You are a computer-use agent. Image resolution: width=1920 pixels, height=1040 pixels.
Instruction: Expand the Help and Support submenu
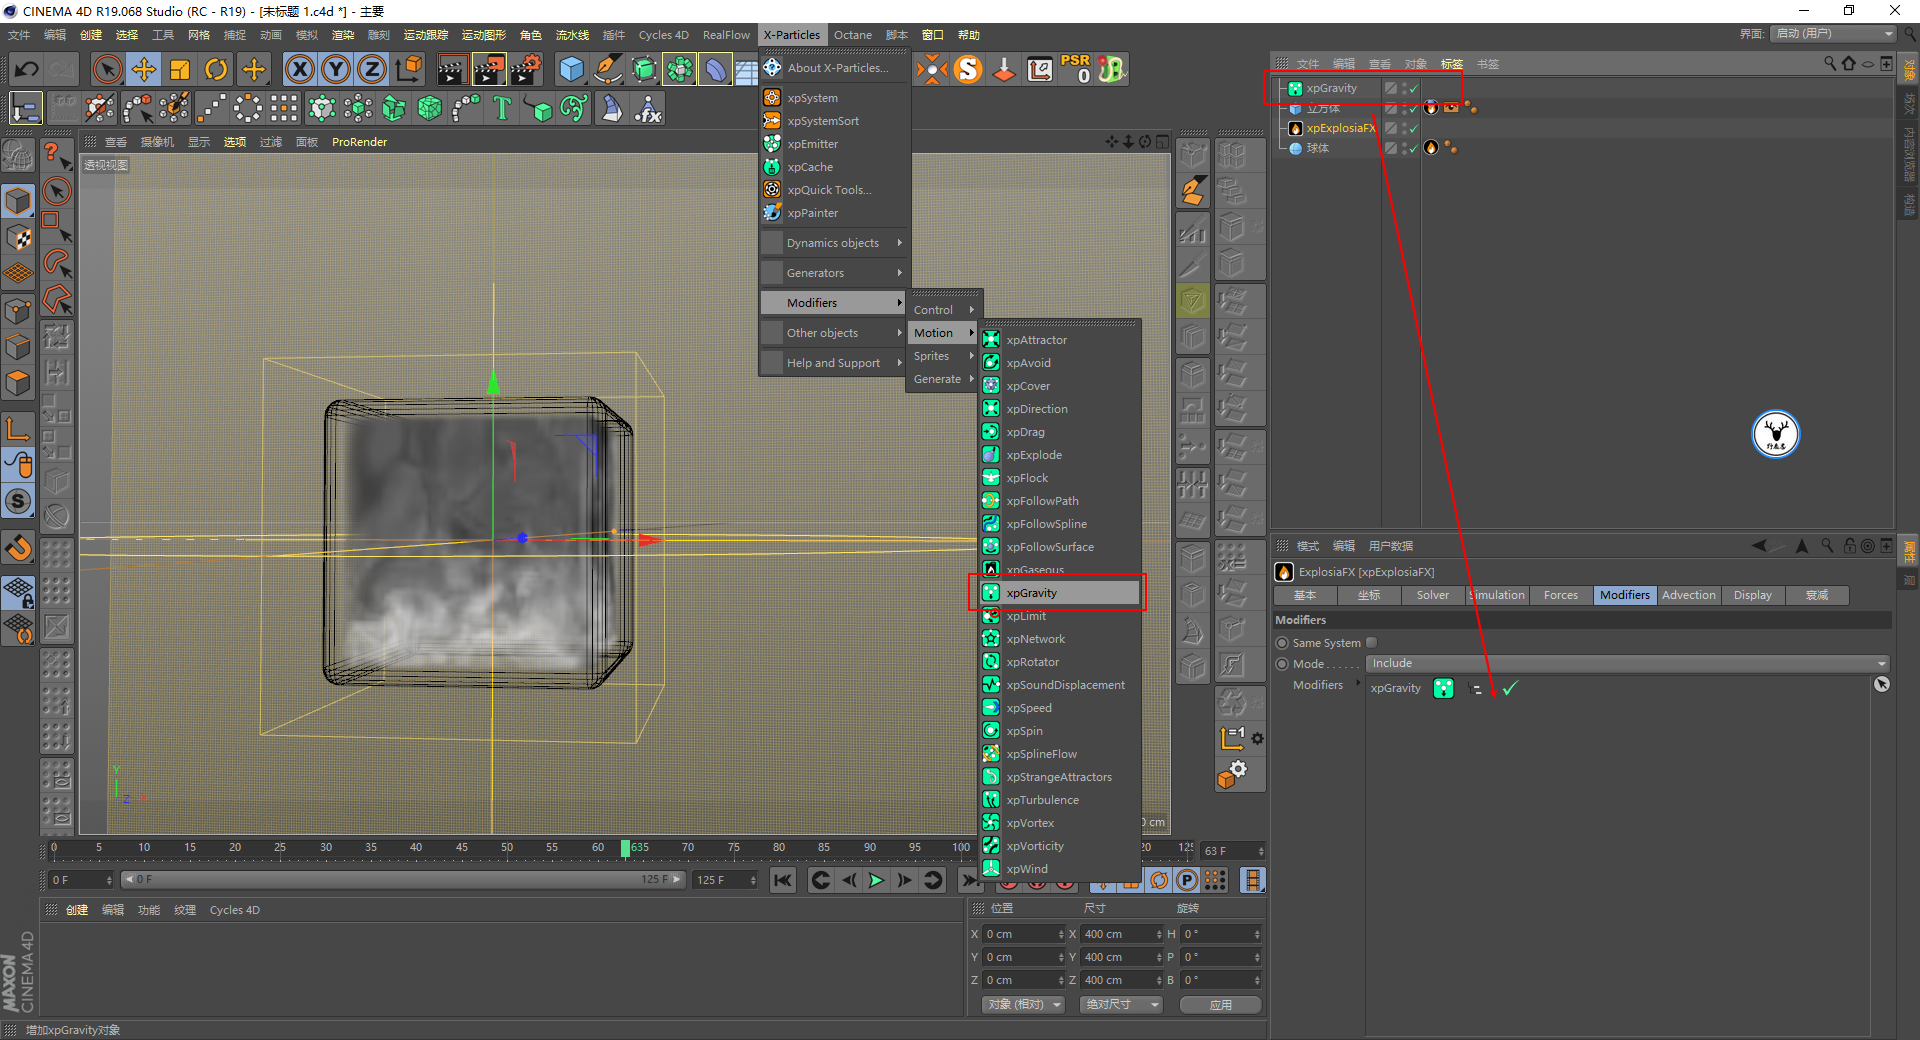(x=835, y=363)
